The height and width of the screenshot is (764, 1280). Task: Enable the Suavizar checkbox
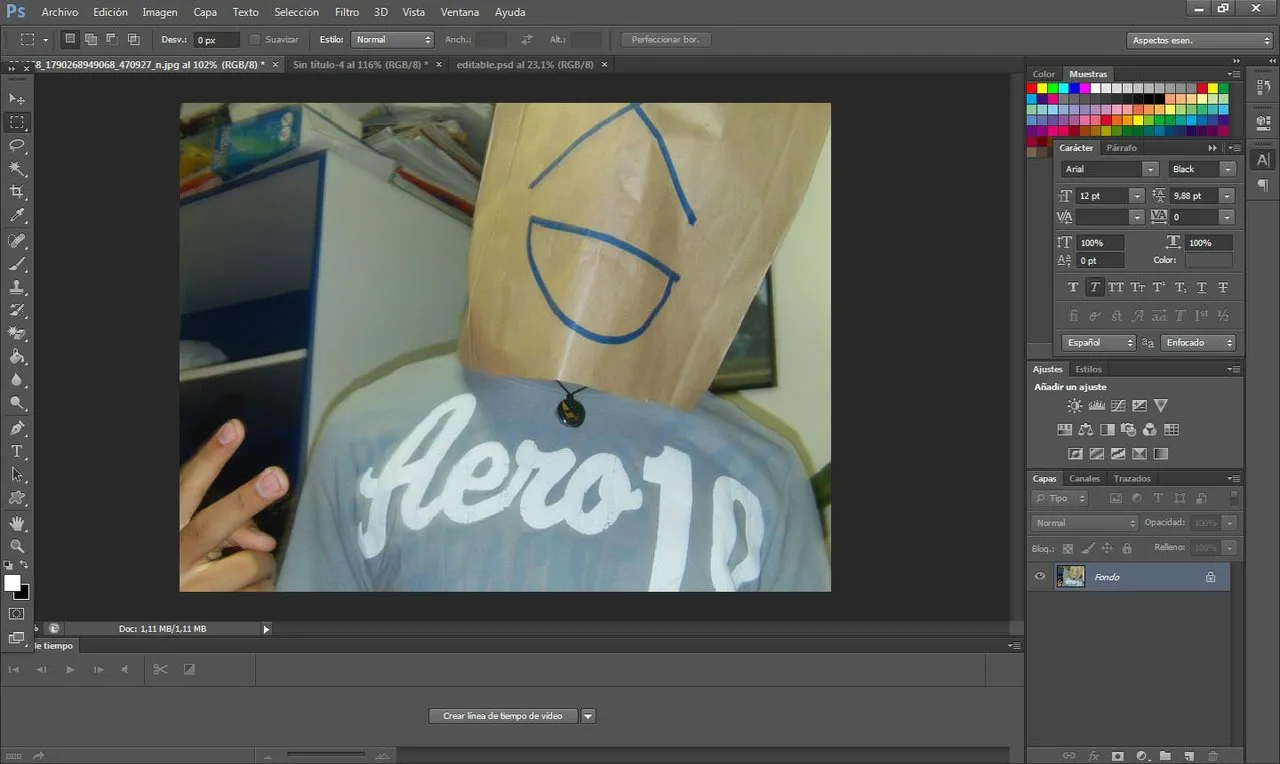click(x=255, y=40)
